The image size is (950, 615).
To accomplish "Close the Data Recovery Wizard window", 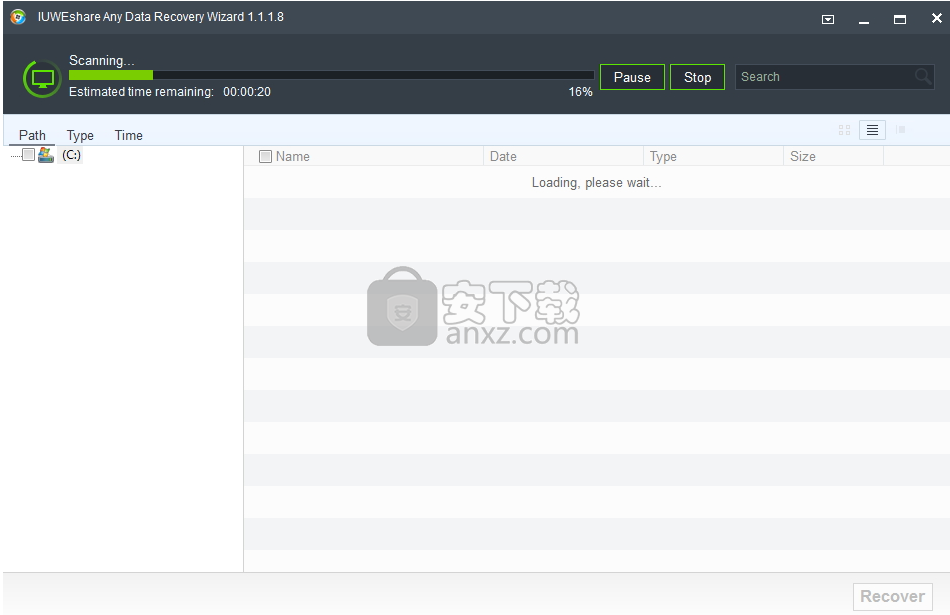I will point(936,18).
